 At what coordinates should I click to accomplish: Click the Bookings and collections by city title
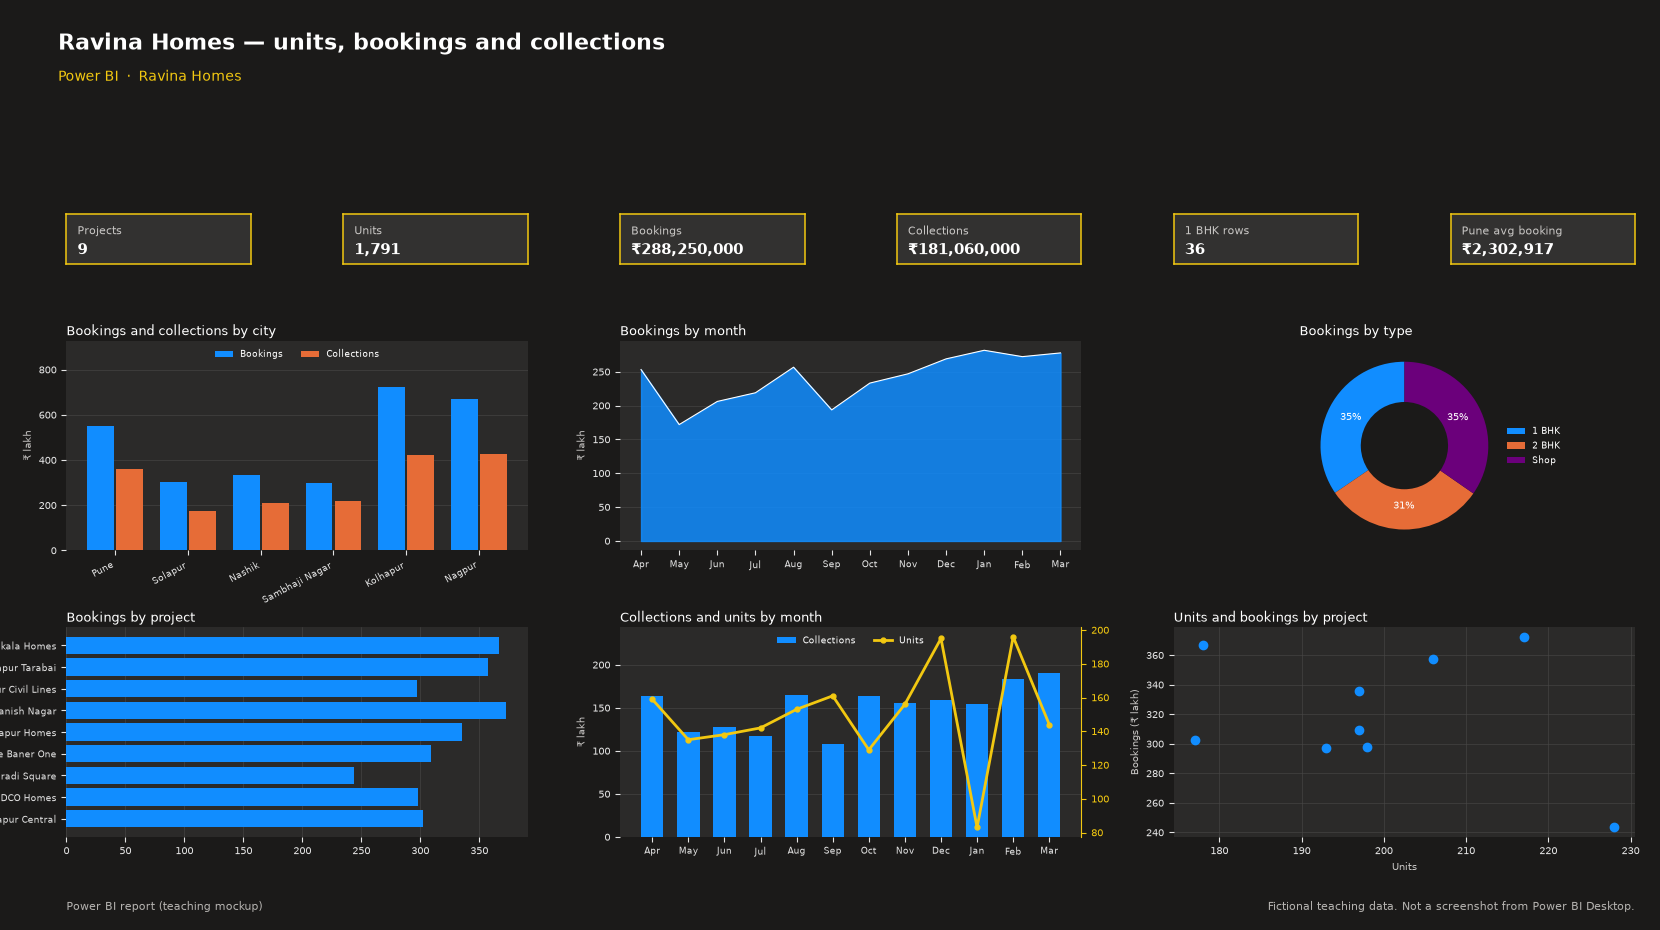(x=171, y=331)
